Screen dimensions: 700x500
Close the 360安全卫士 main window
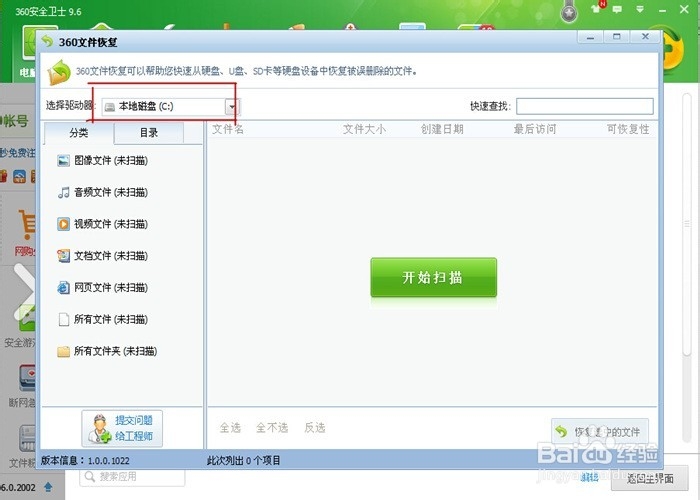(684, 9)
